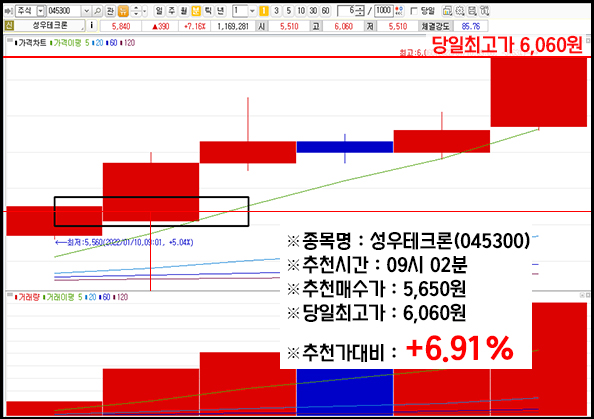Click the chart print icon in toolbar
The width and height of the screenshot is (594, 419).
coord(472,11)
